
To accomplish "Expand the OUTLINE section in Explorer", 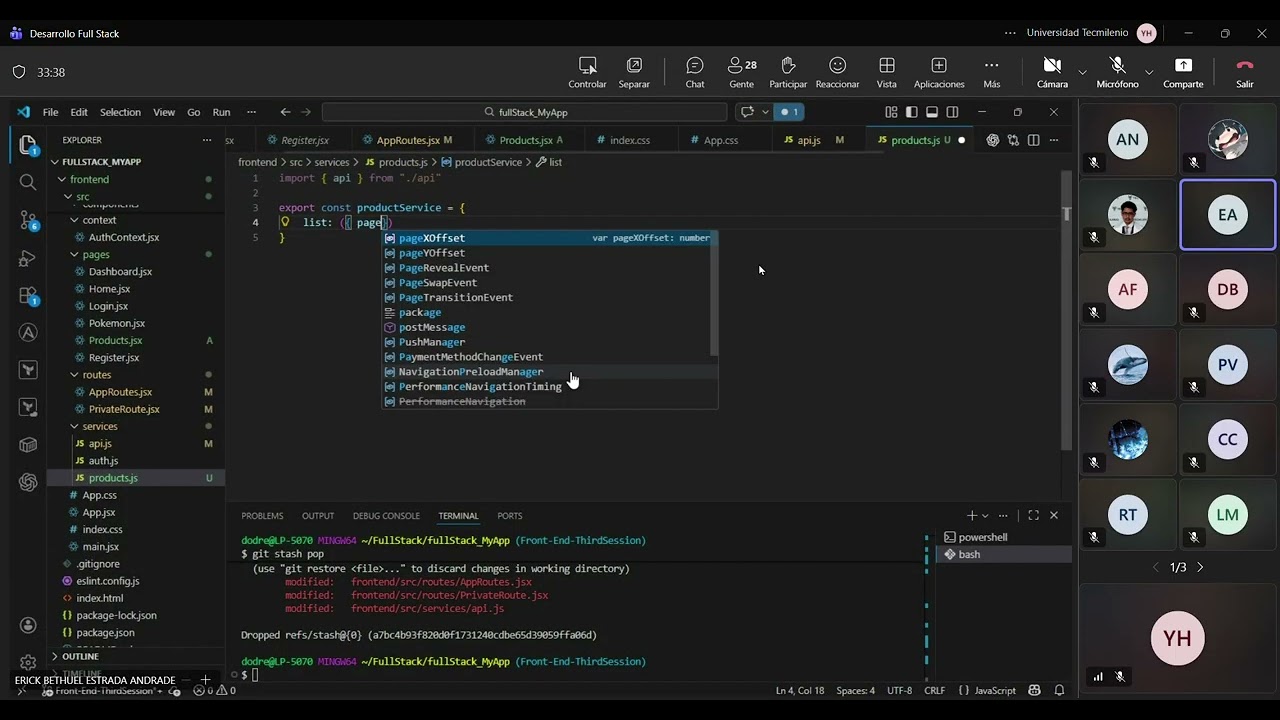I will point(80,656).
